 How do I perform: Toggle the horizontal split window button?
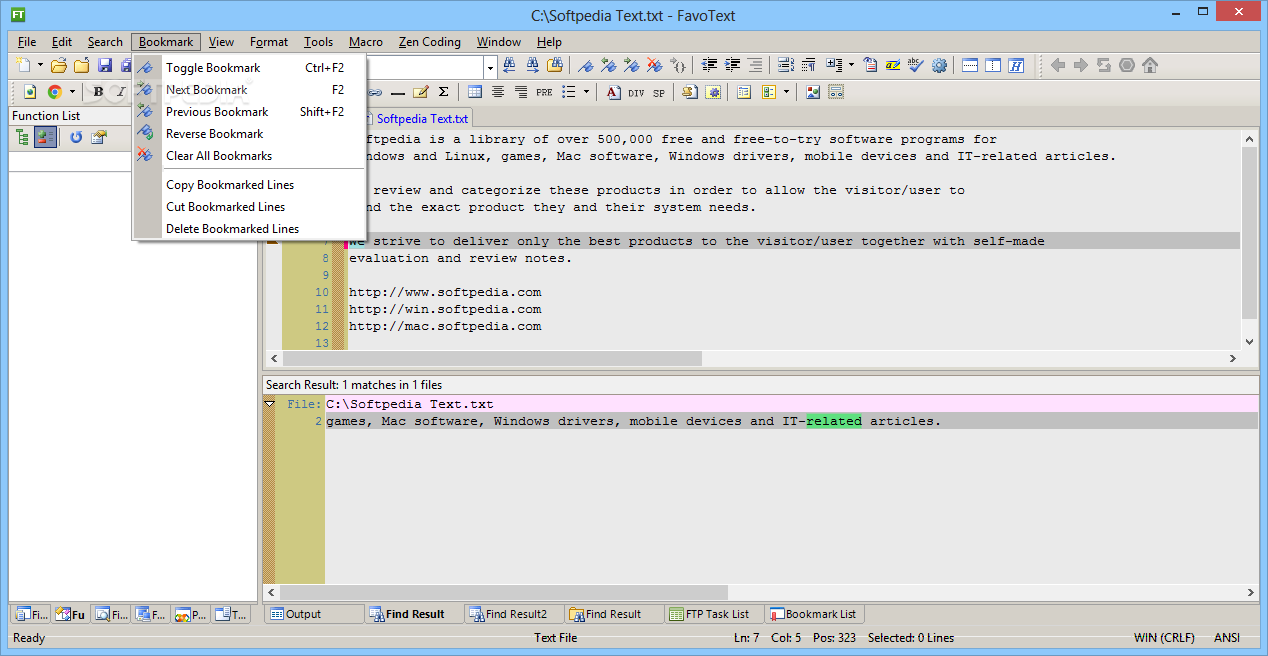[x=970, y=65]
